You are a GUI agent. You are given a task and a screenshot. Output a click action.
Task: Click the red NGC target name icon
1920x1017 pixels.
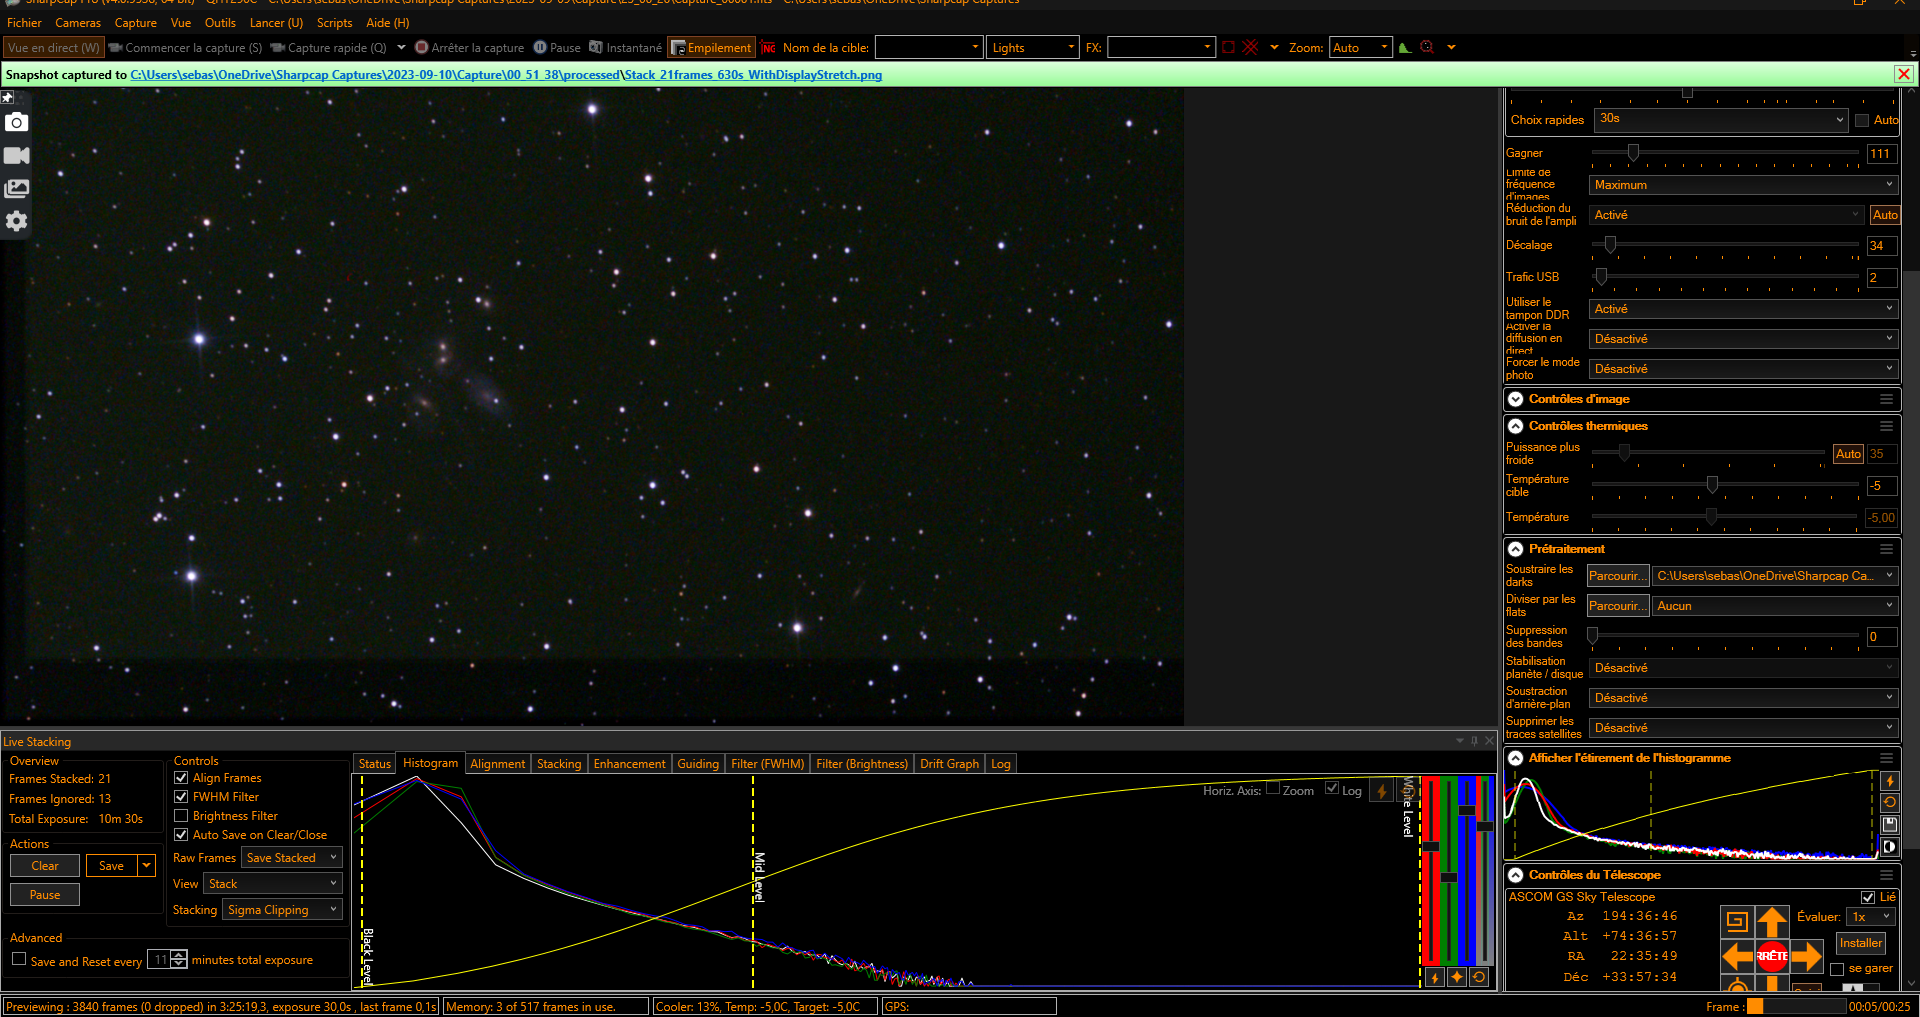tap(768, 47)
